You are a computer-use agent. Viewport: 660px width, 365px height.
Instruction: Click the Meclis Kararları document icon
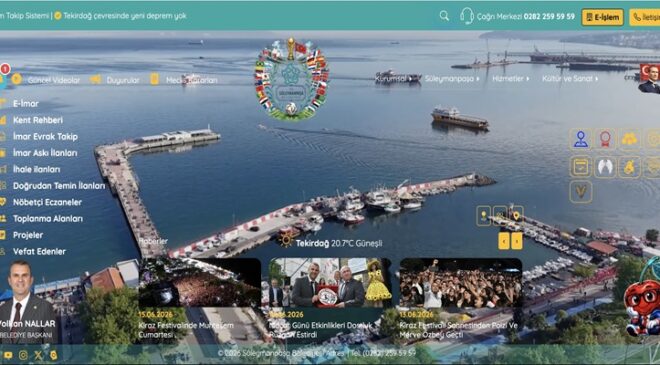154,79
